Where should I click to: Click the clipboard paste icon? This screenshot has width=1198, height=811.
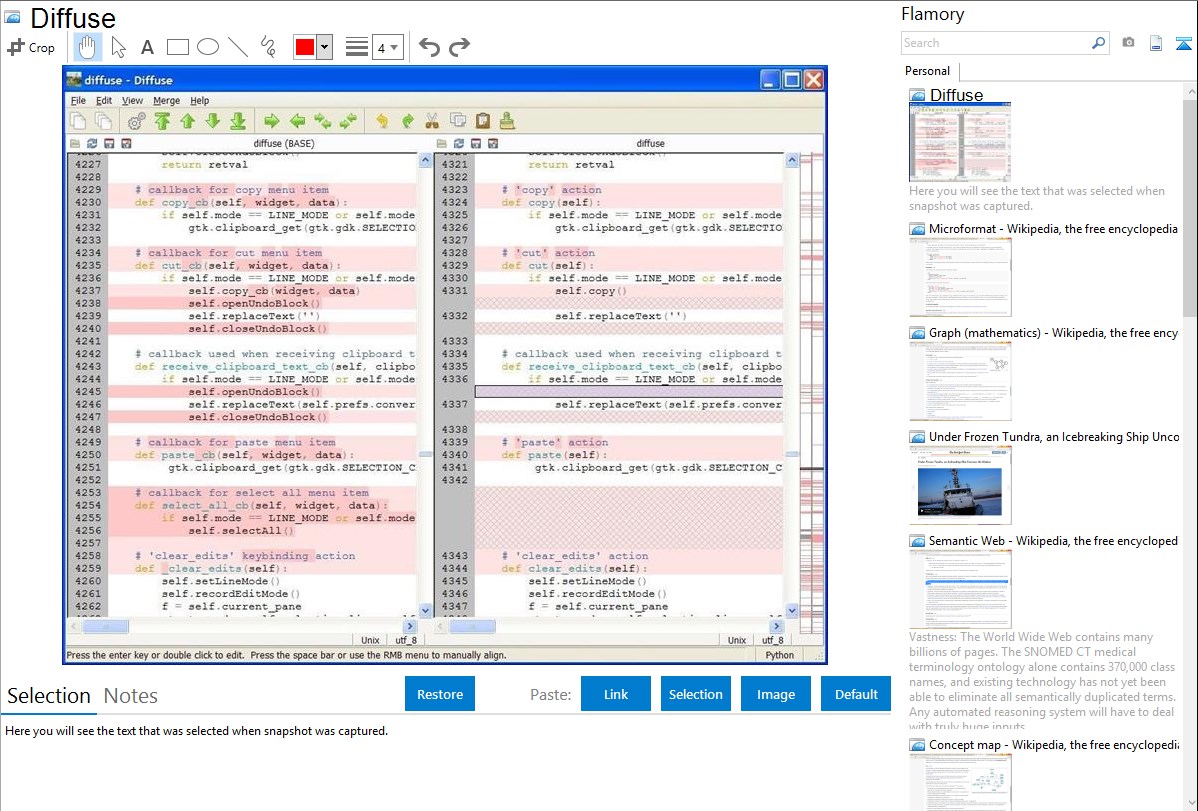point(483,121)
